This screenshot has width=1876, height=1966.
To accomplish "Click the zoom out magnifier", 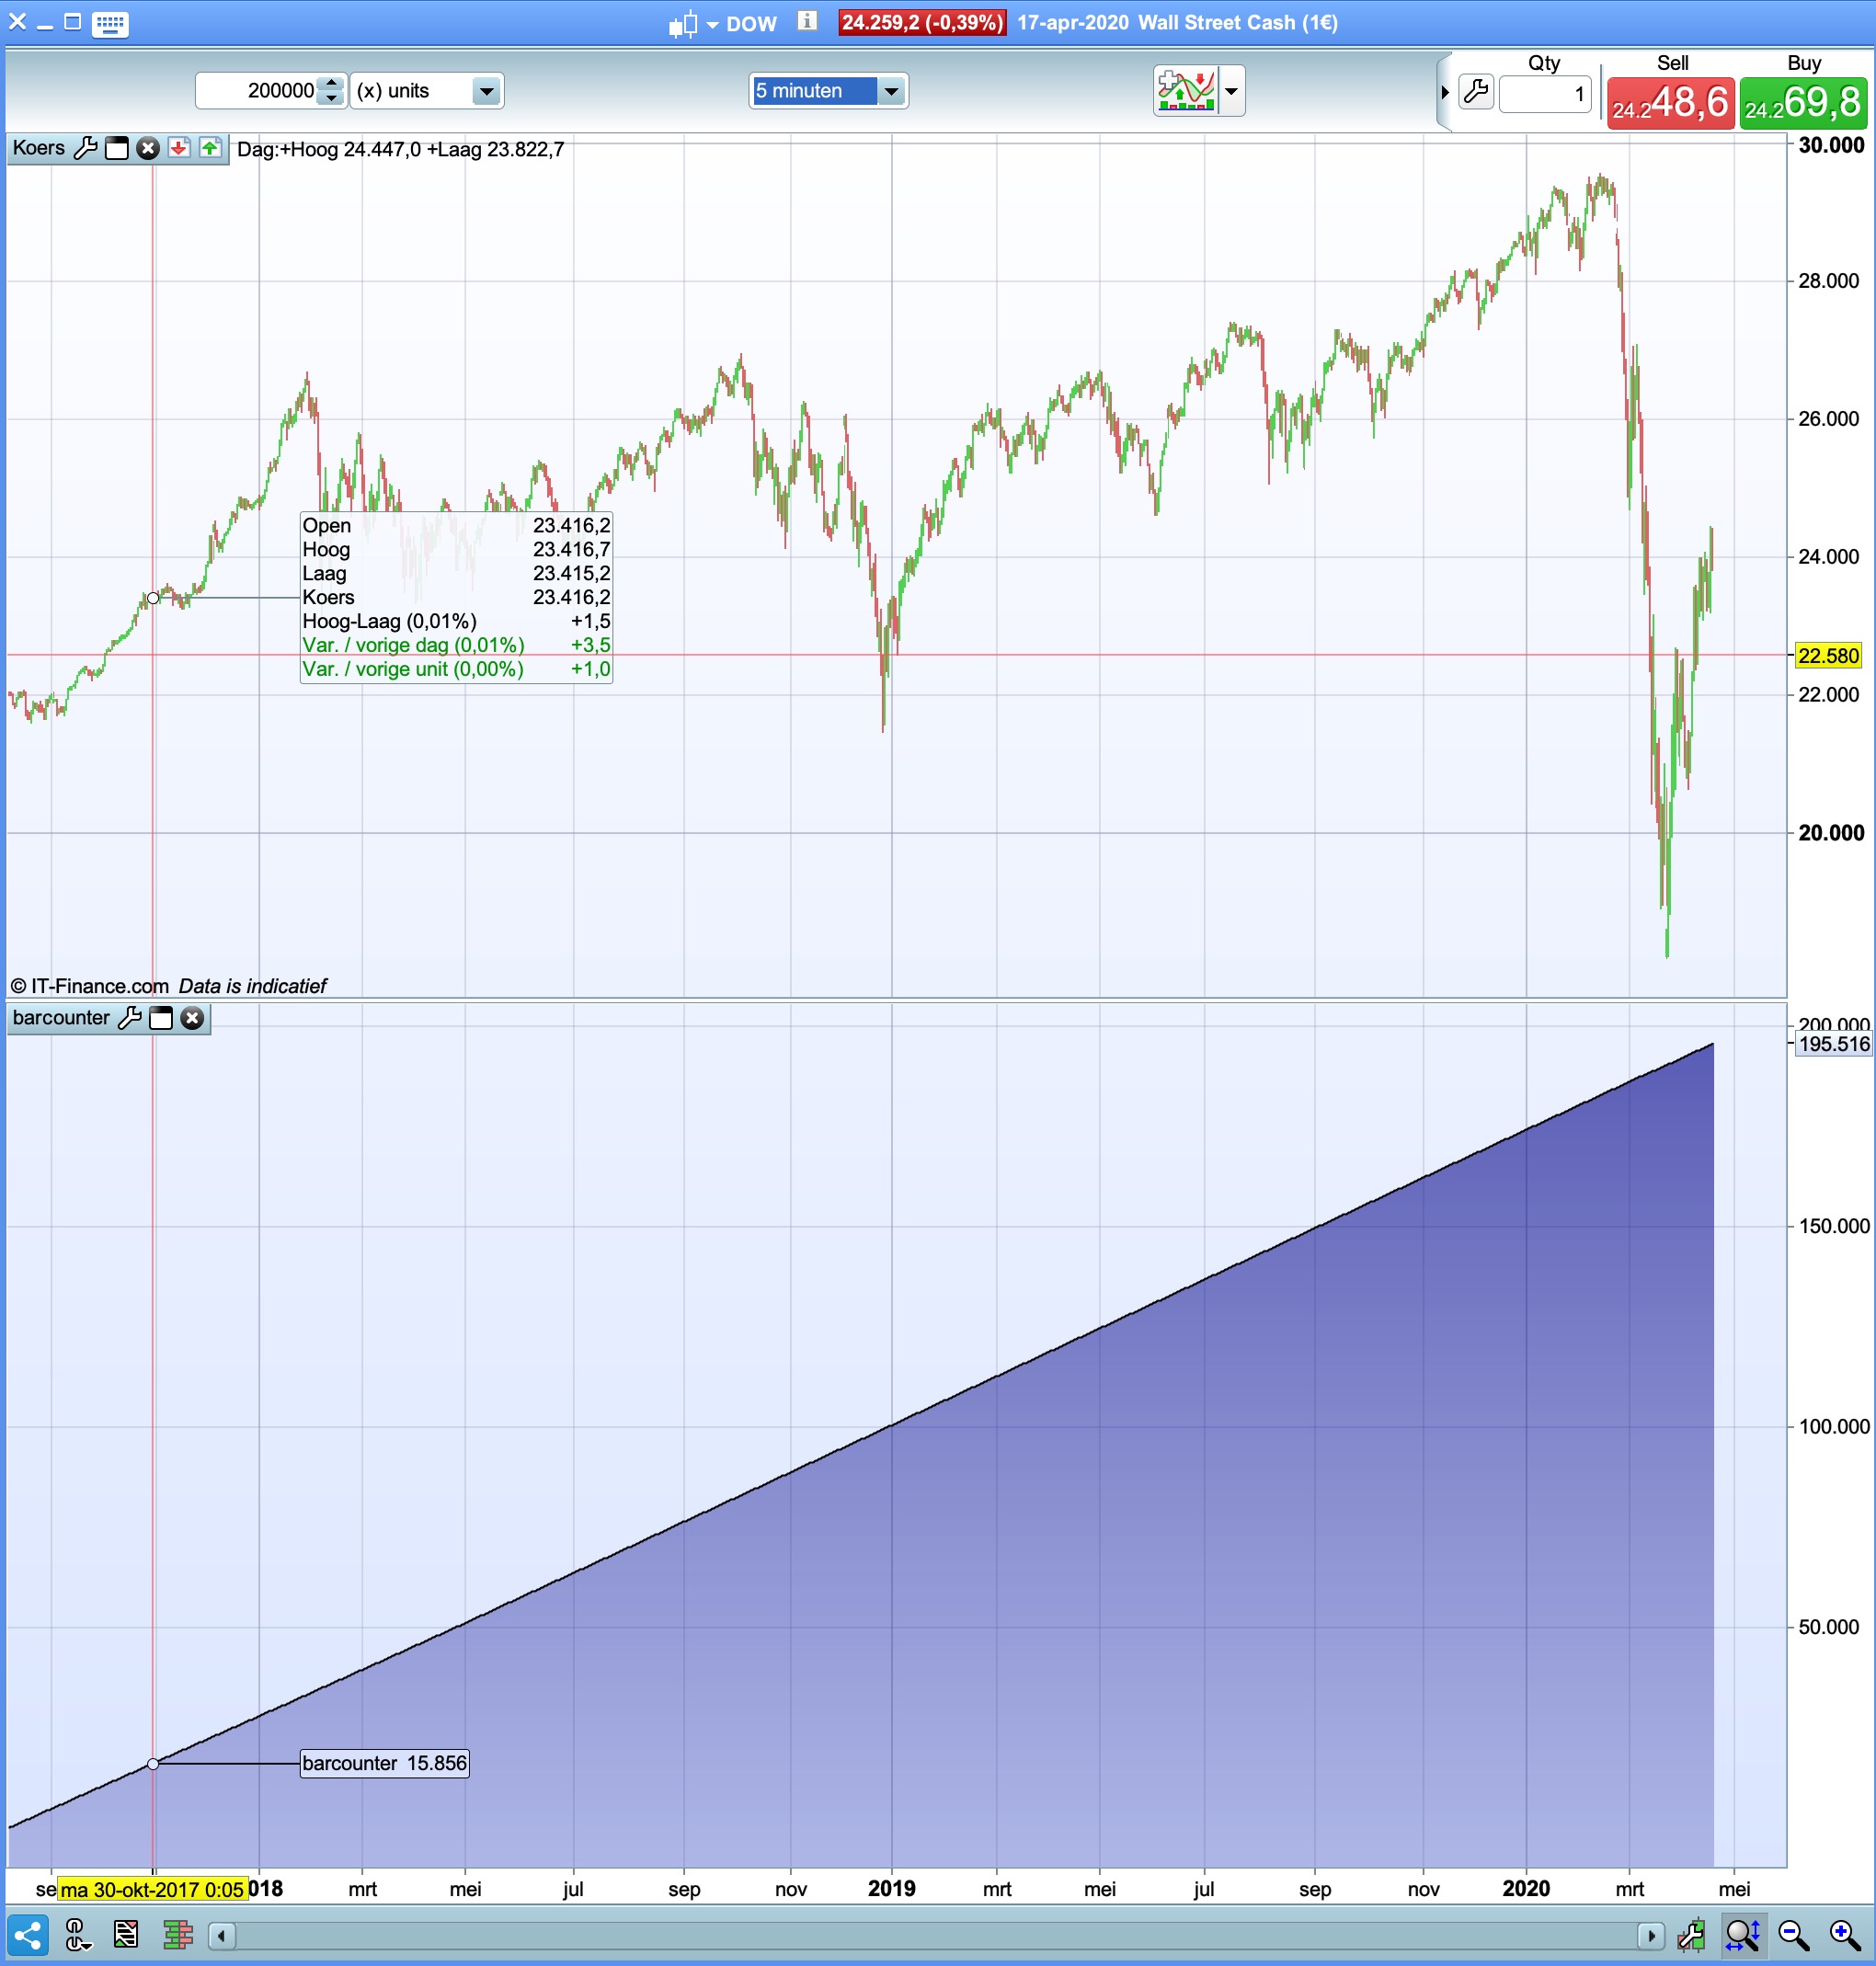I will pos(1794,1935).
